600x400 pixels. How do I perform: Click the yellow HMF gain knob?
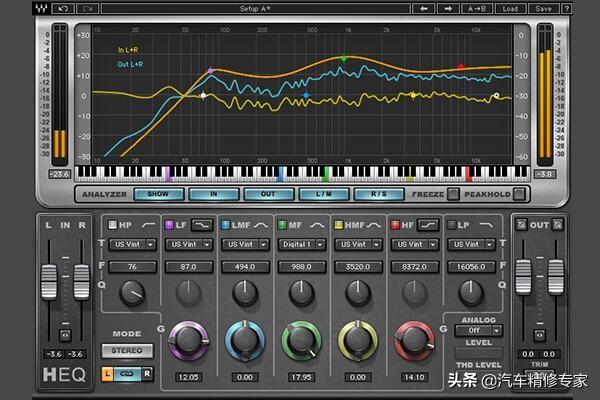pos(358,341)
